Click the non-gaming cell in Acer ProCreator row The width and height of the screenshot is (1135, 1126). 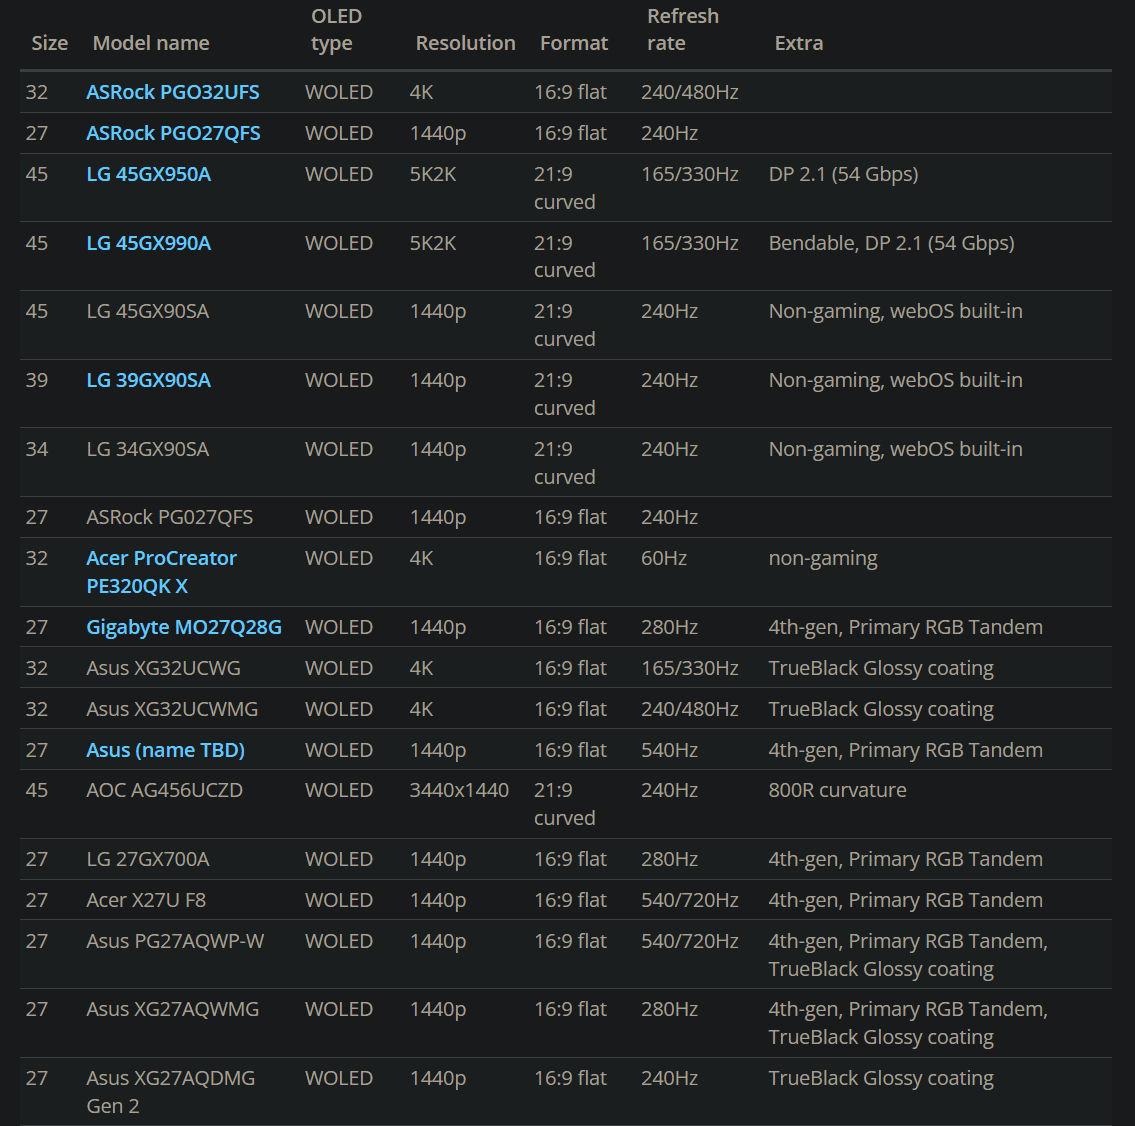point(823,559)
